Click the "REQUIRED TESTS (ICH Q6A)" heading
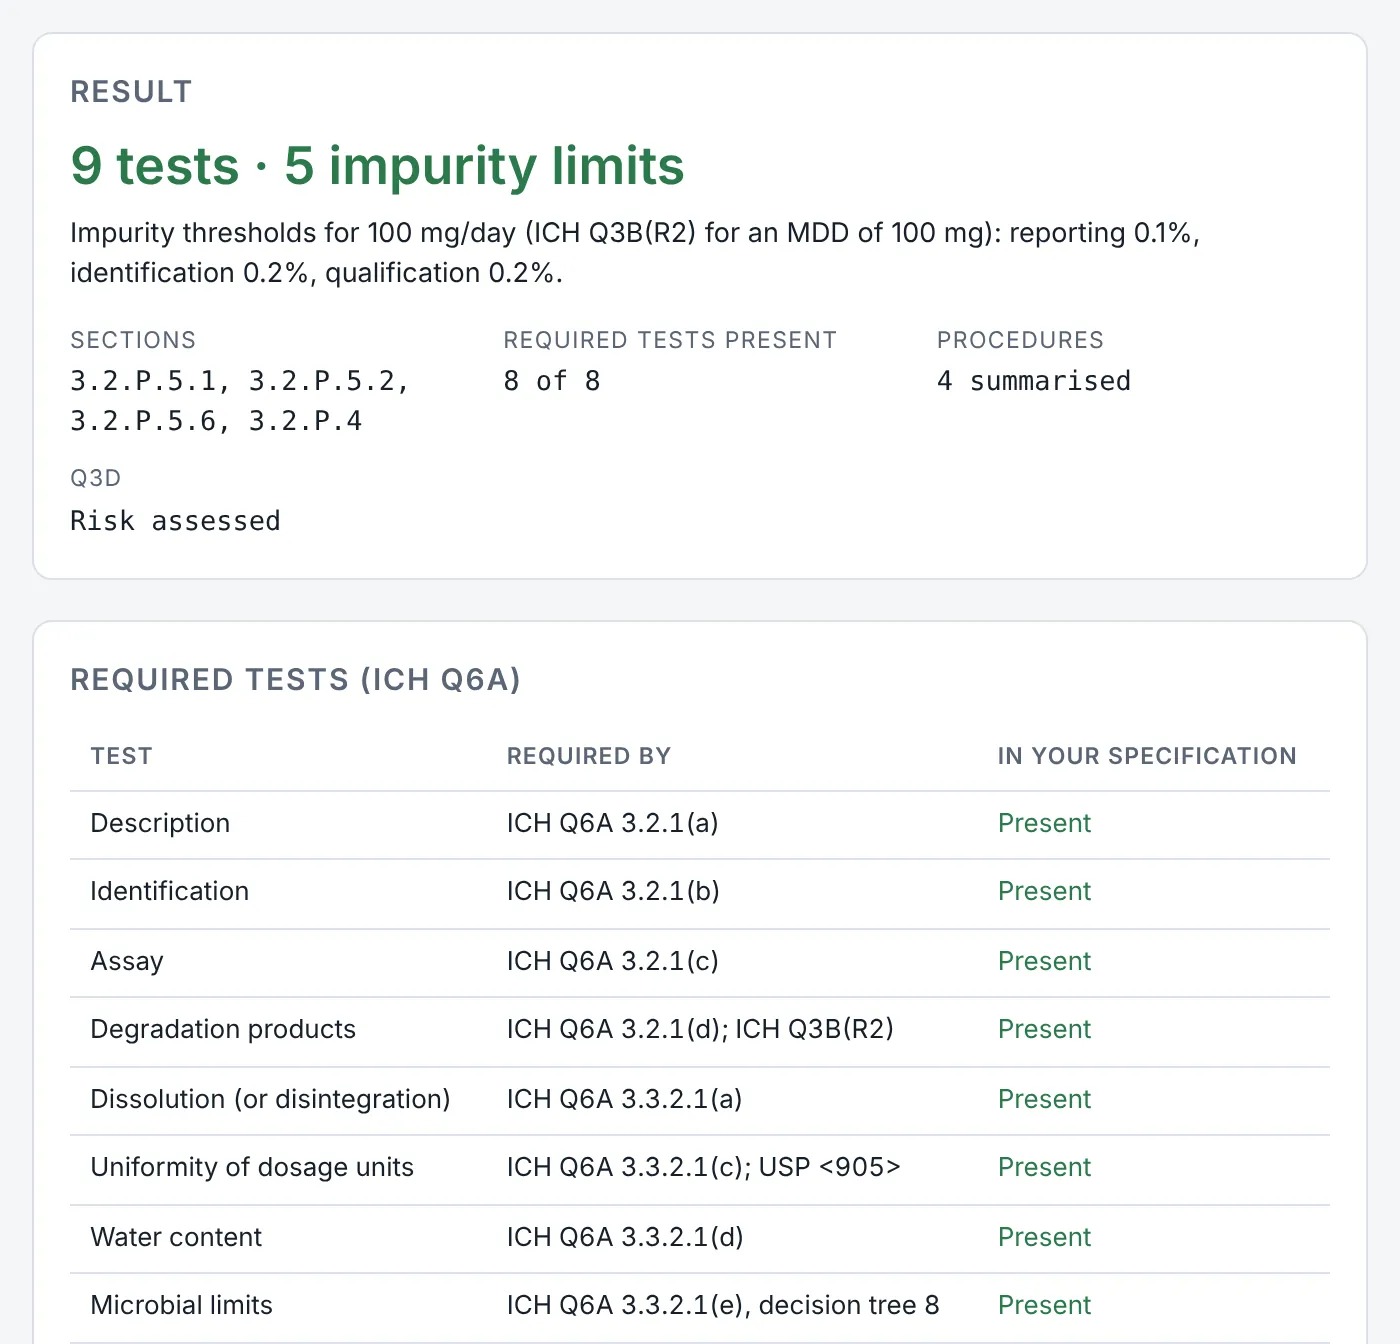The height and width of the screenshot is (1344, 1400). tap(295, 680)
